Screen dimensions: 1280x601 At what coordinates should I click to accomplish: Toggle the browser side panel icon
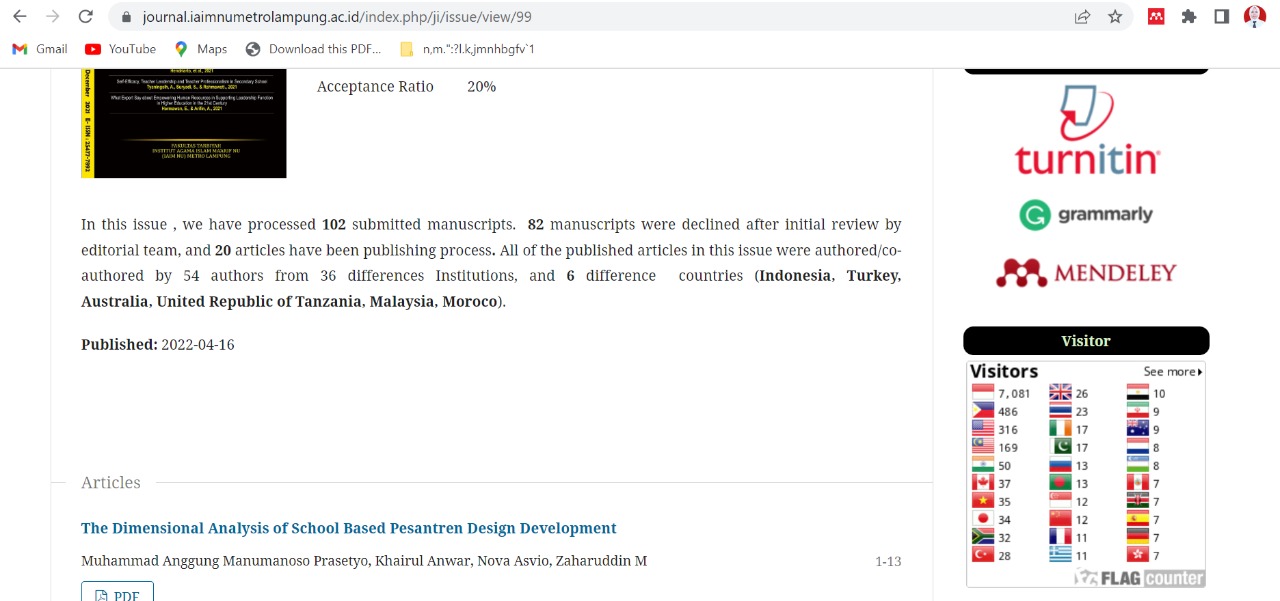click(1221, 17)
